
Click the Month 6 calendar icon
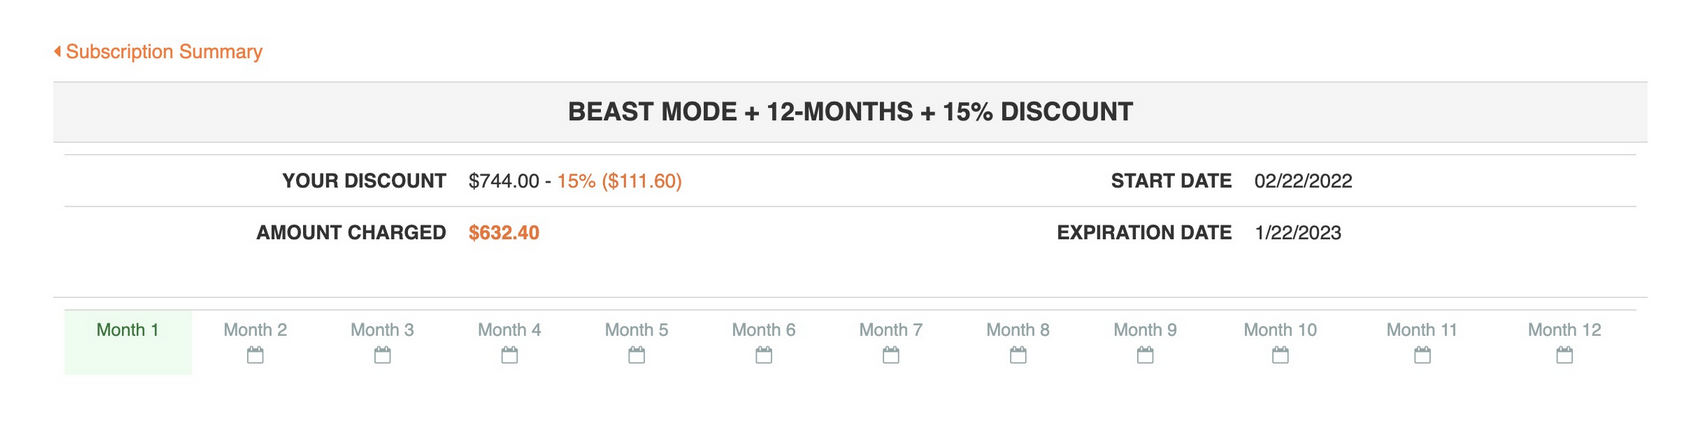[x=764, y=355]
